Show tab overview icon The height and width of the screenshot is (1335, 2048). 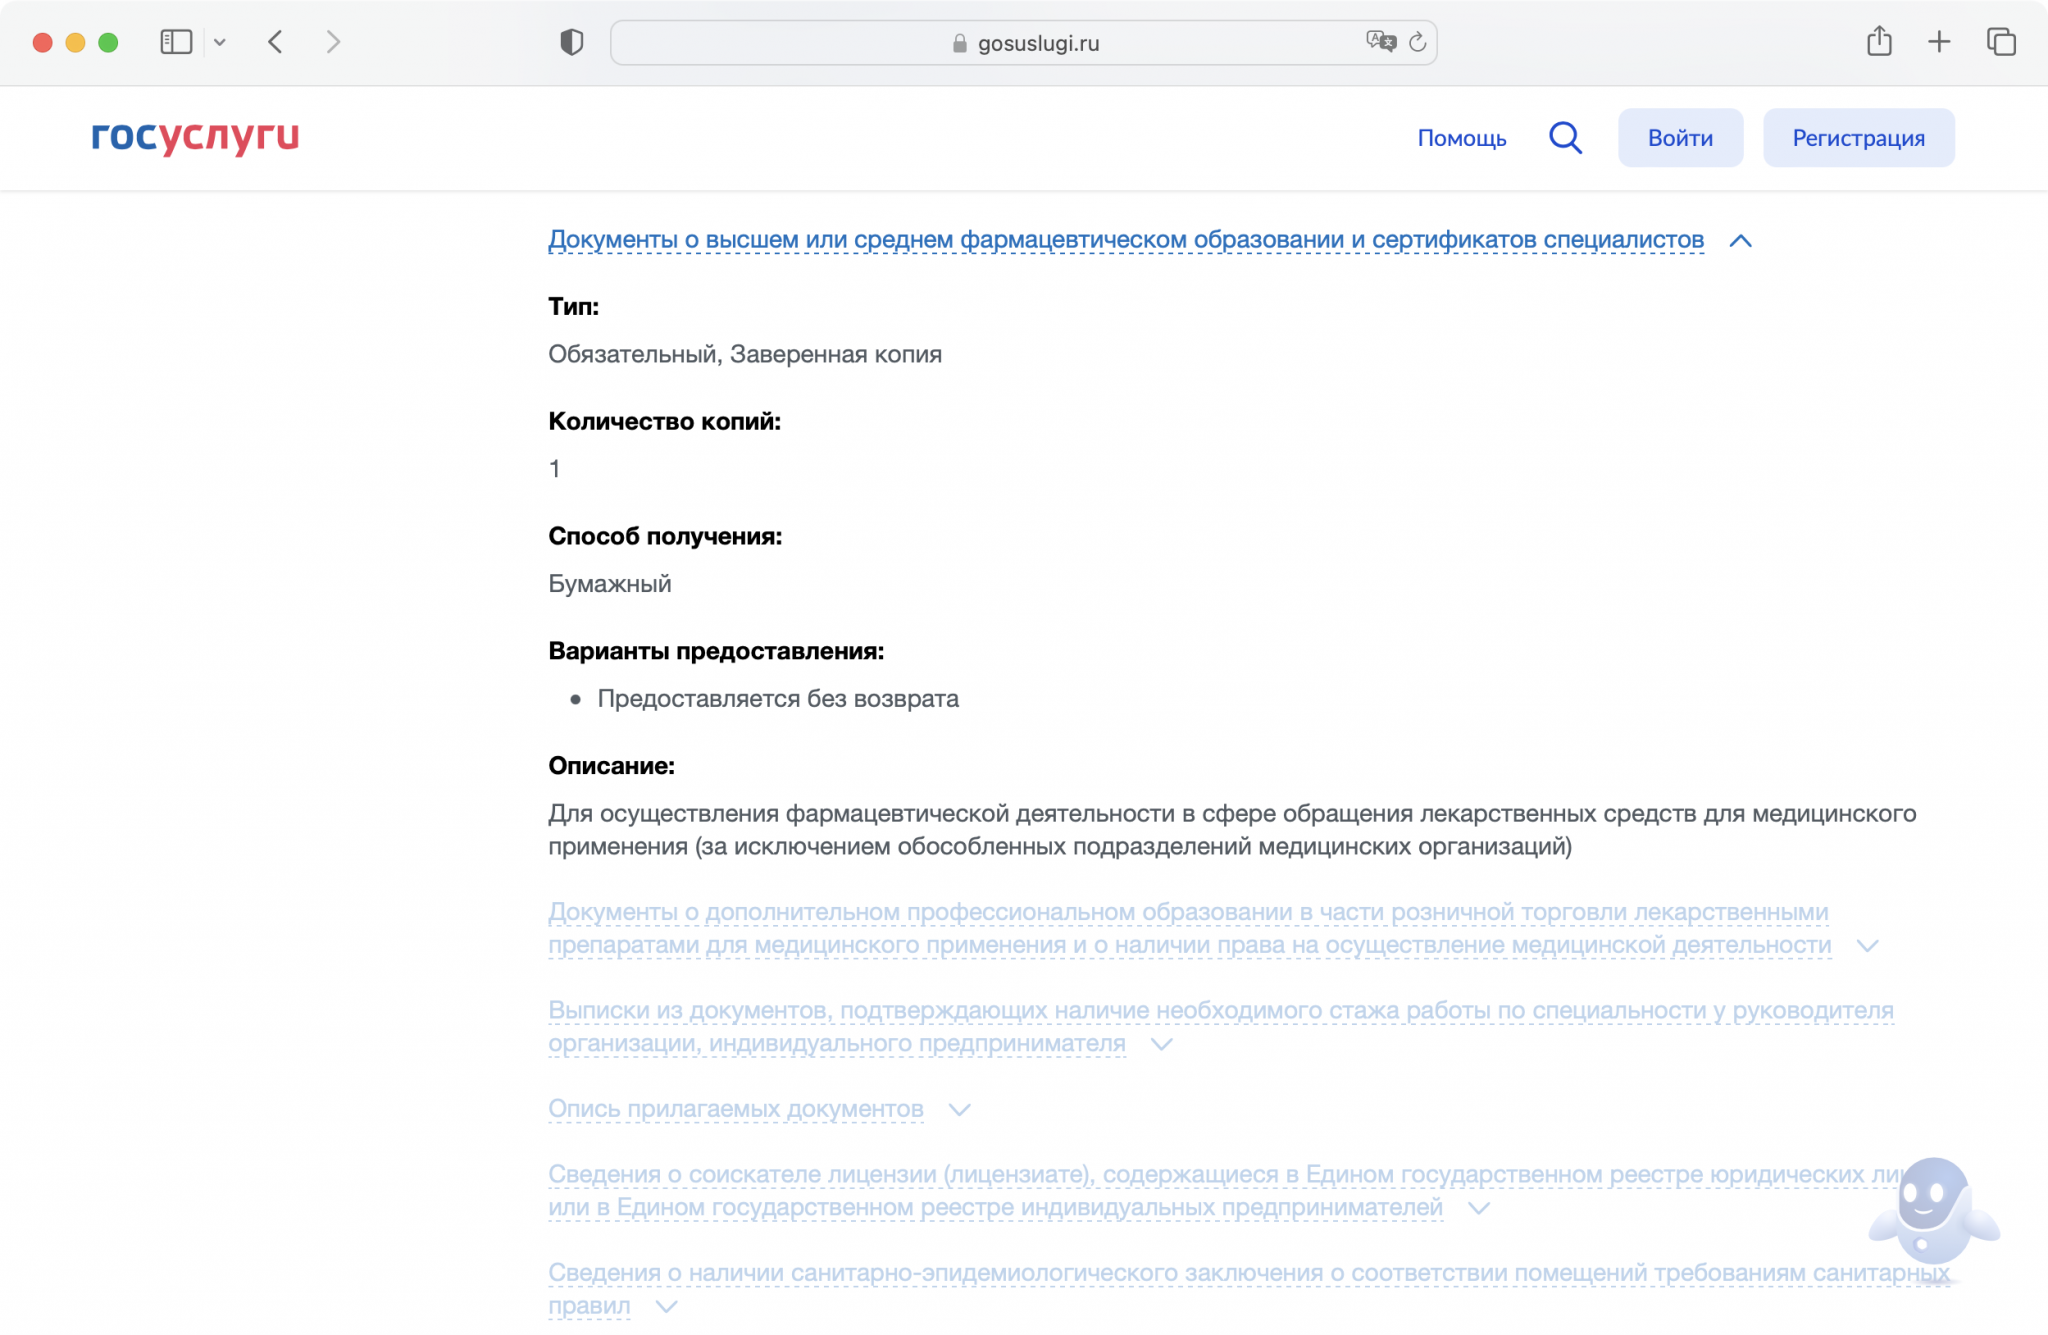2001,42
